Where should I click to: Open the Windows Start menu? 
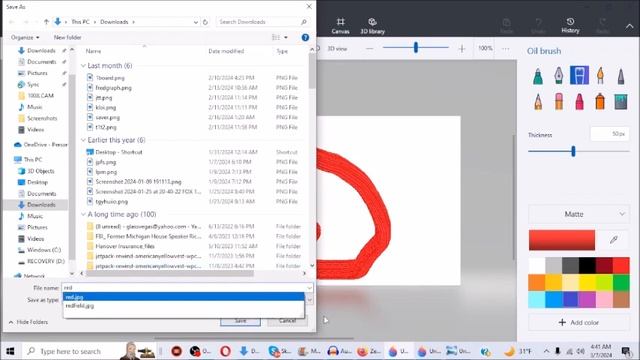coord(10,351)
